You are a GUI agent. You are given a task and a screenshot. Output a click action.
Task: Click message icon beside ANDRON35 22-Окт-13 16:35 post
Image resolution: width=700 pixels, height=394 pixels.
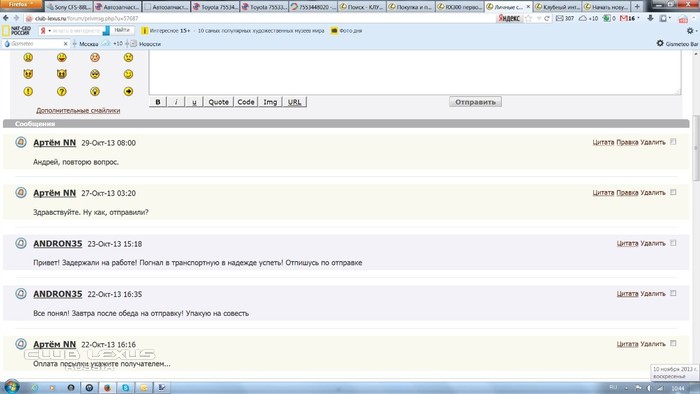[x=21, y=294]
